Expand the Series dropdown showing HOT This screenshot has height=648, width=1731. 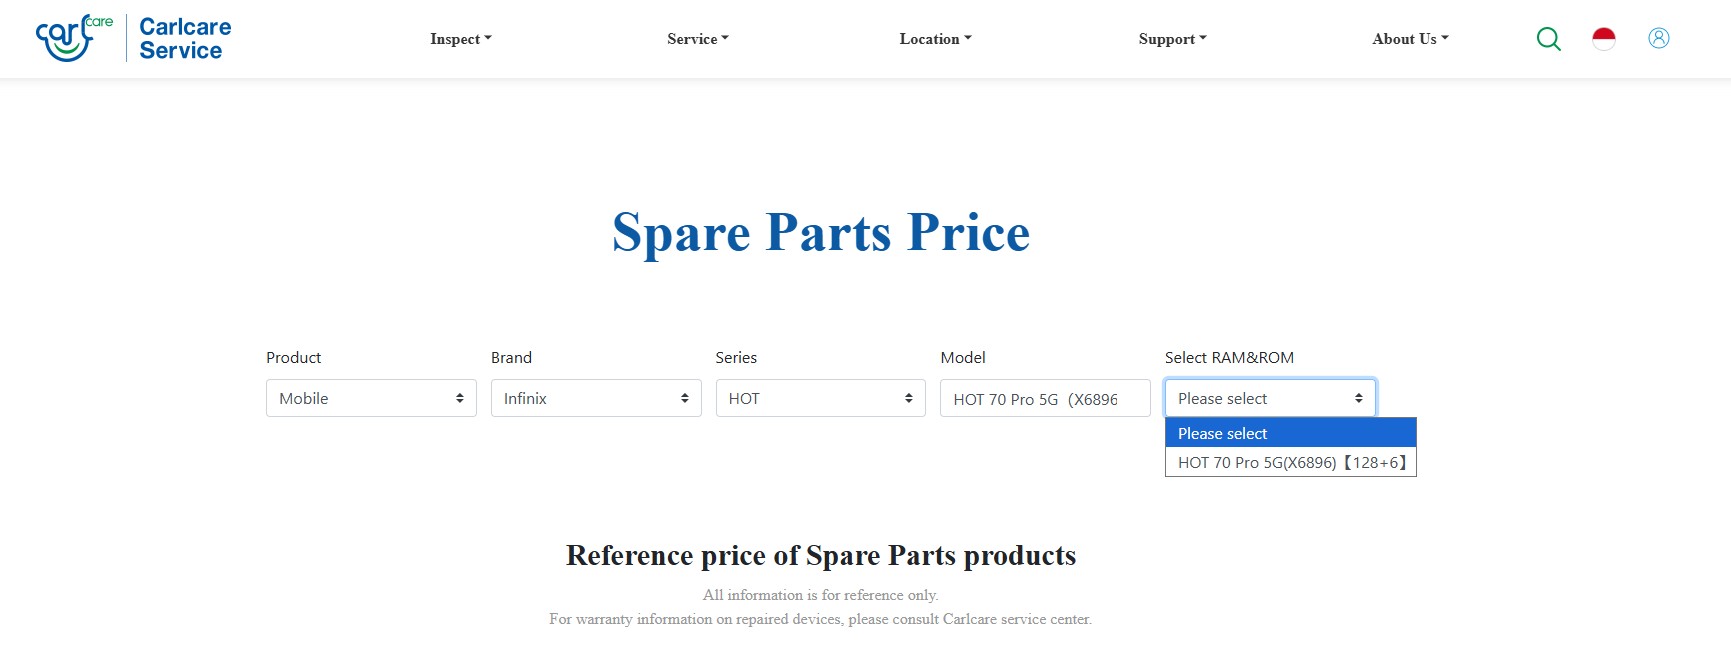pyautogui.click(x=820, y=398)
